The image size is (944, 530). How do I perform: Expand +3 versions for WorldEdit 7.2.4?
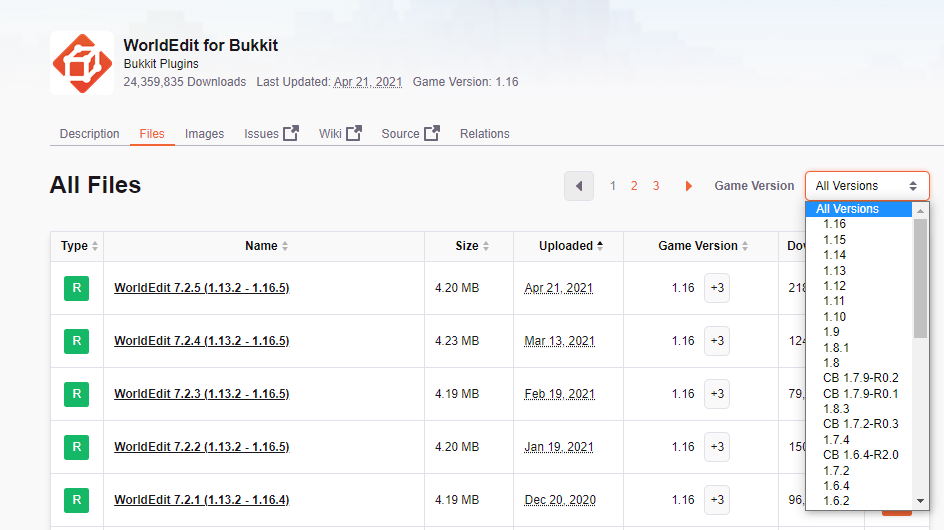tap(717, 341)
